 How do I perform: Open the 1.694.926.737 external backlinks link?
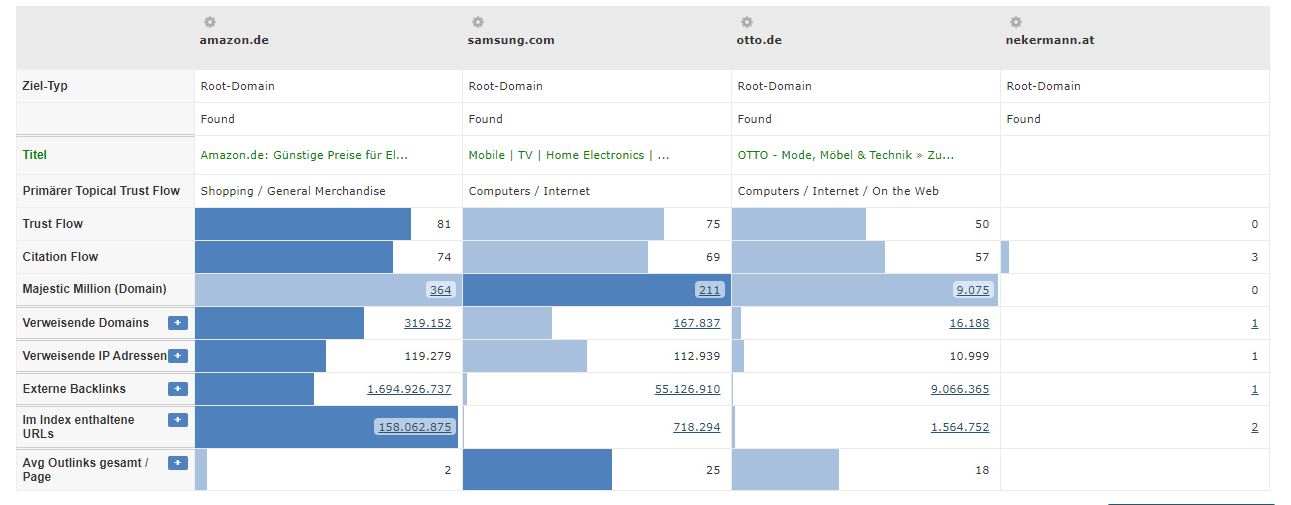tap(409, 389)
